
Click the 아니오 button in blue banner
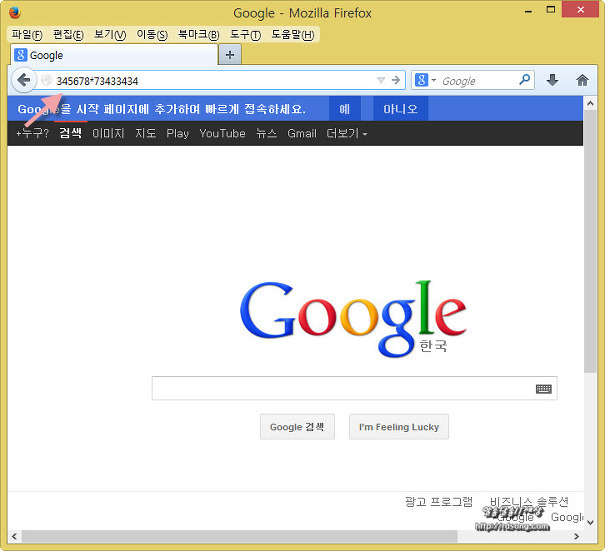click(x=400, y=109)
